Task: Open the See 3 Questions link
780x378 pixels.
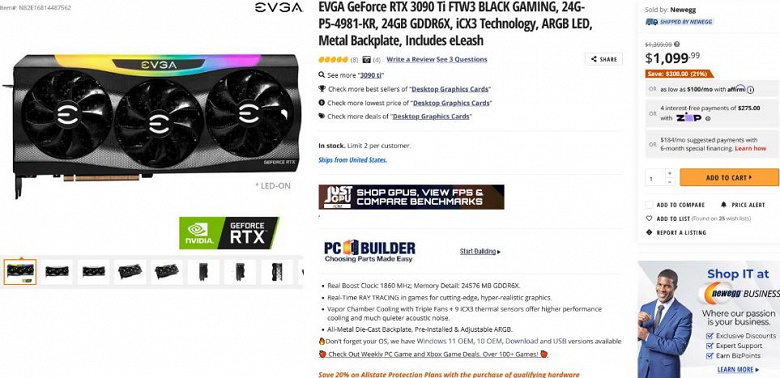Action: tap(462, 60)
